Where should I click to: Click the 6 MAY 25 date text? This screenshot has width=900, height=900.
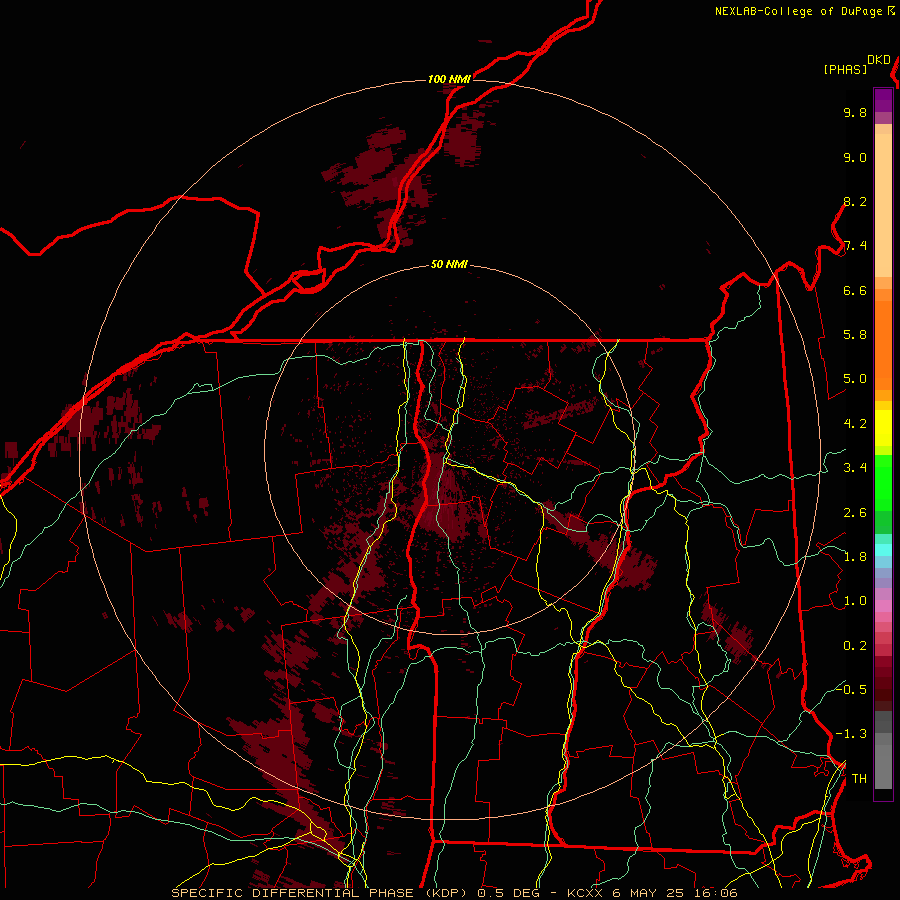coord(650,893)
